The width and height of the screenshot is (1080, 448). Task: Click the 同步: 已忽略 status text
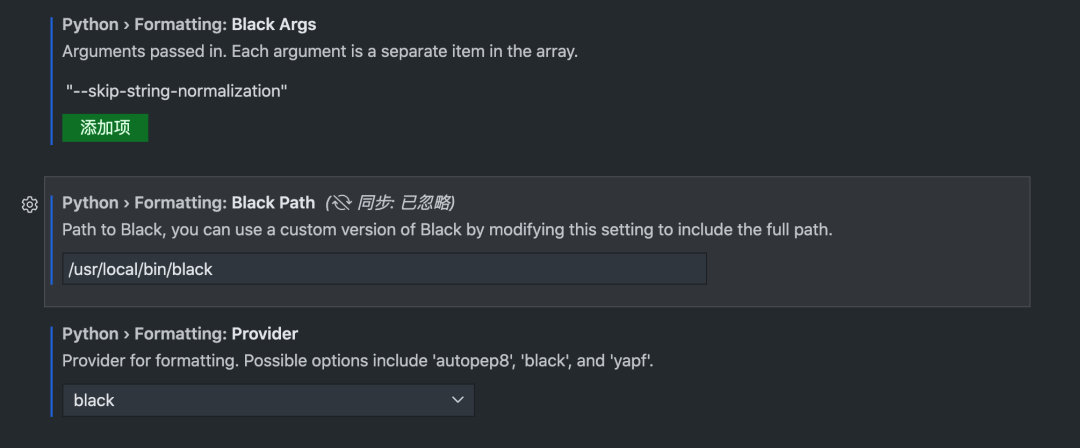[406, 203]
